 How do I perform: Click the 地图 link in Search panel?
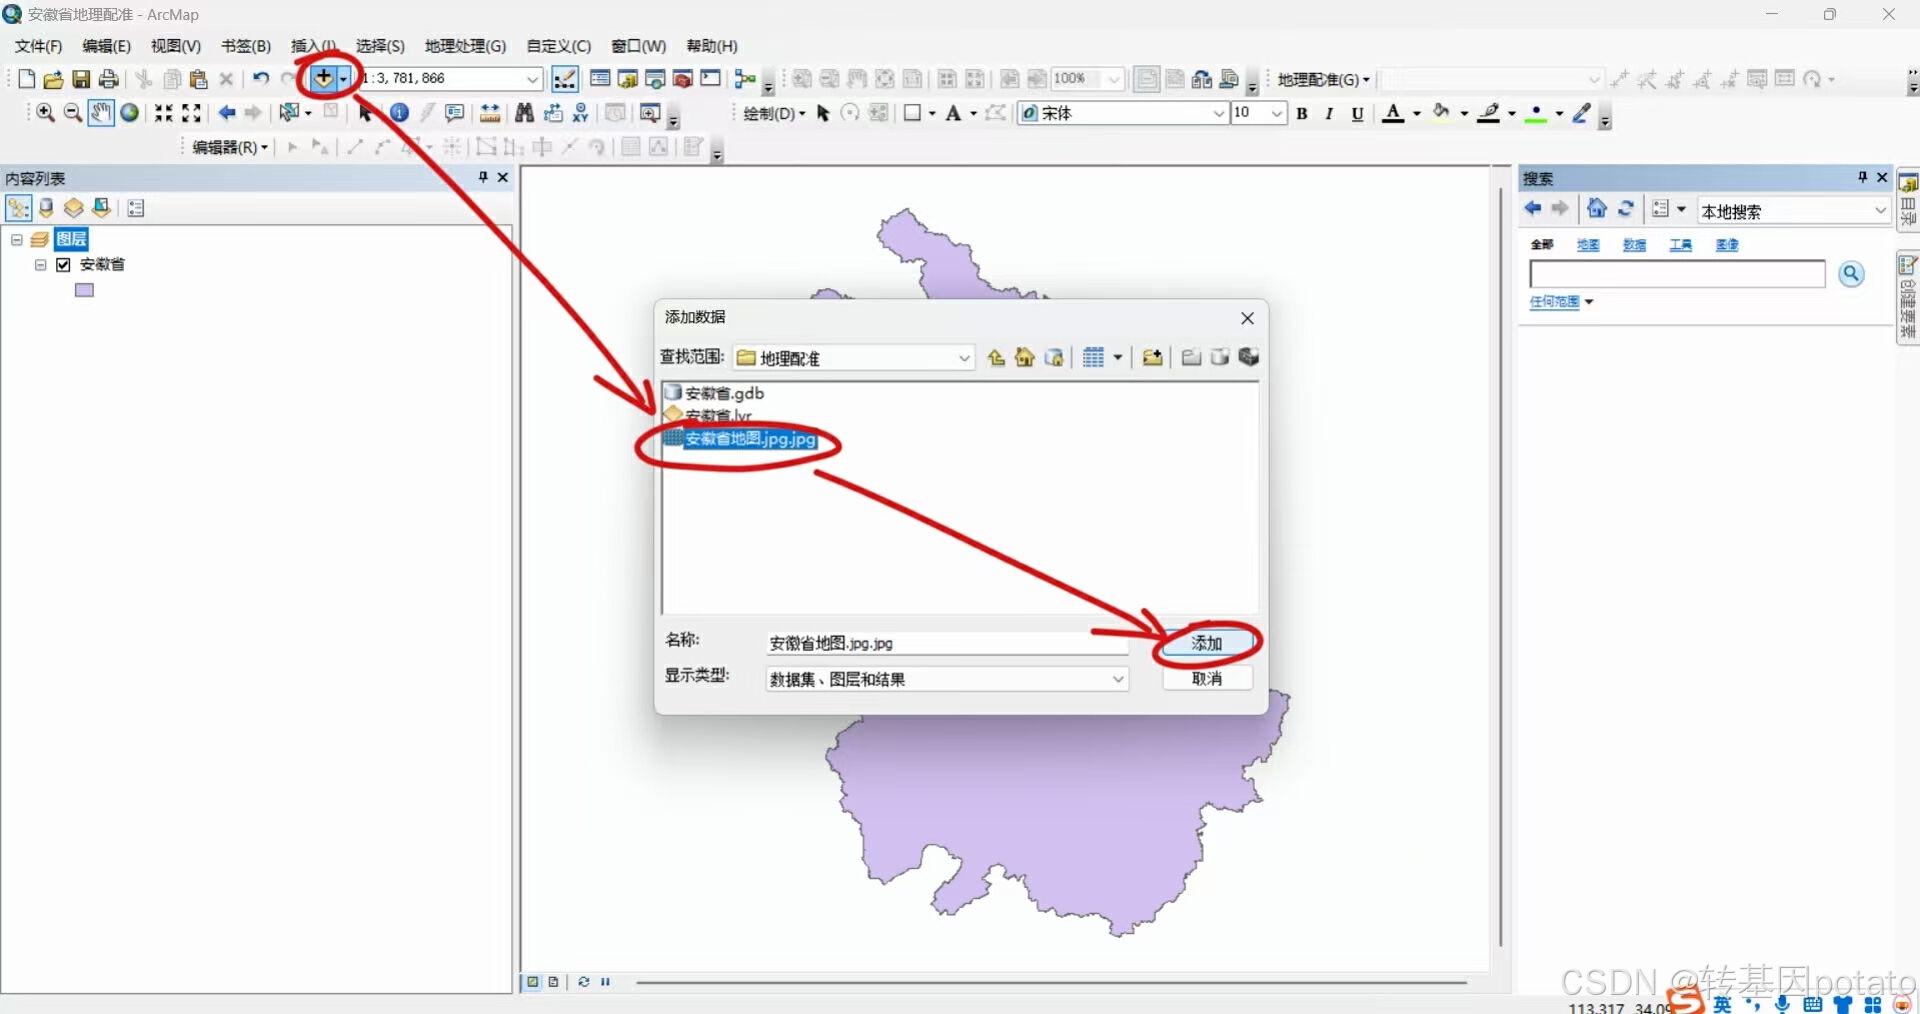[x=1588, y=245]
